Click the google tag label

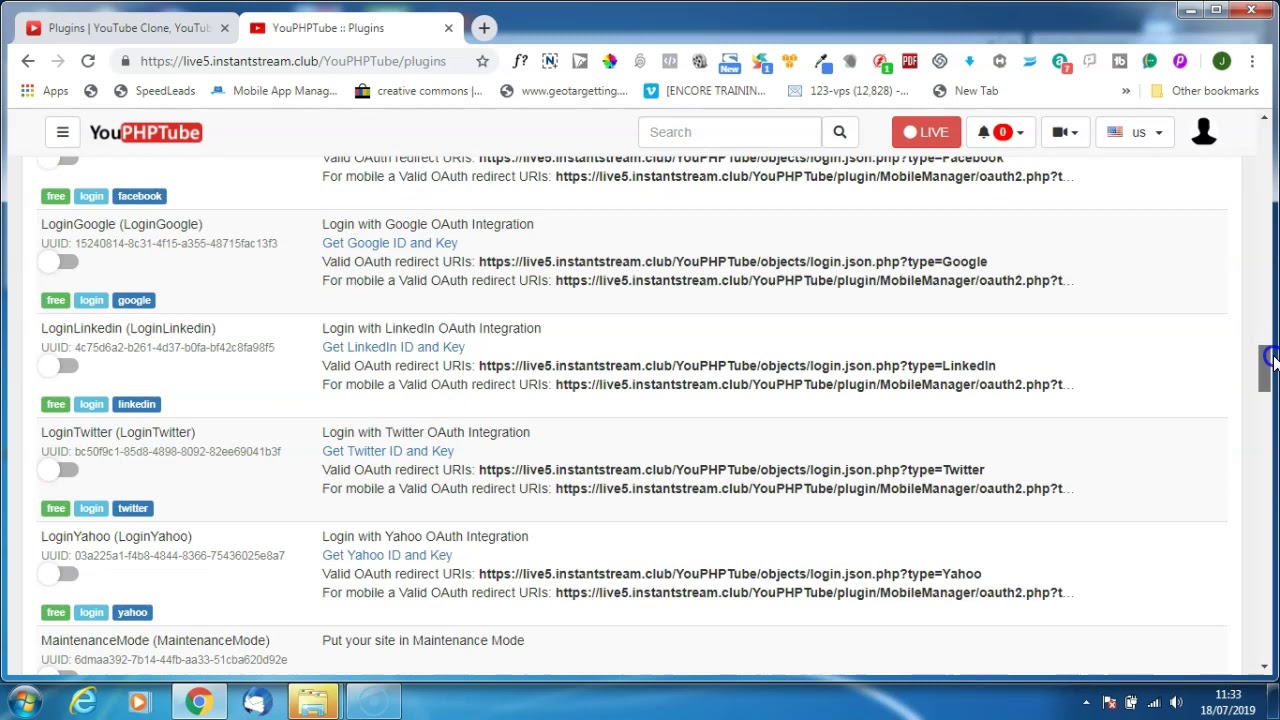134,300
